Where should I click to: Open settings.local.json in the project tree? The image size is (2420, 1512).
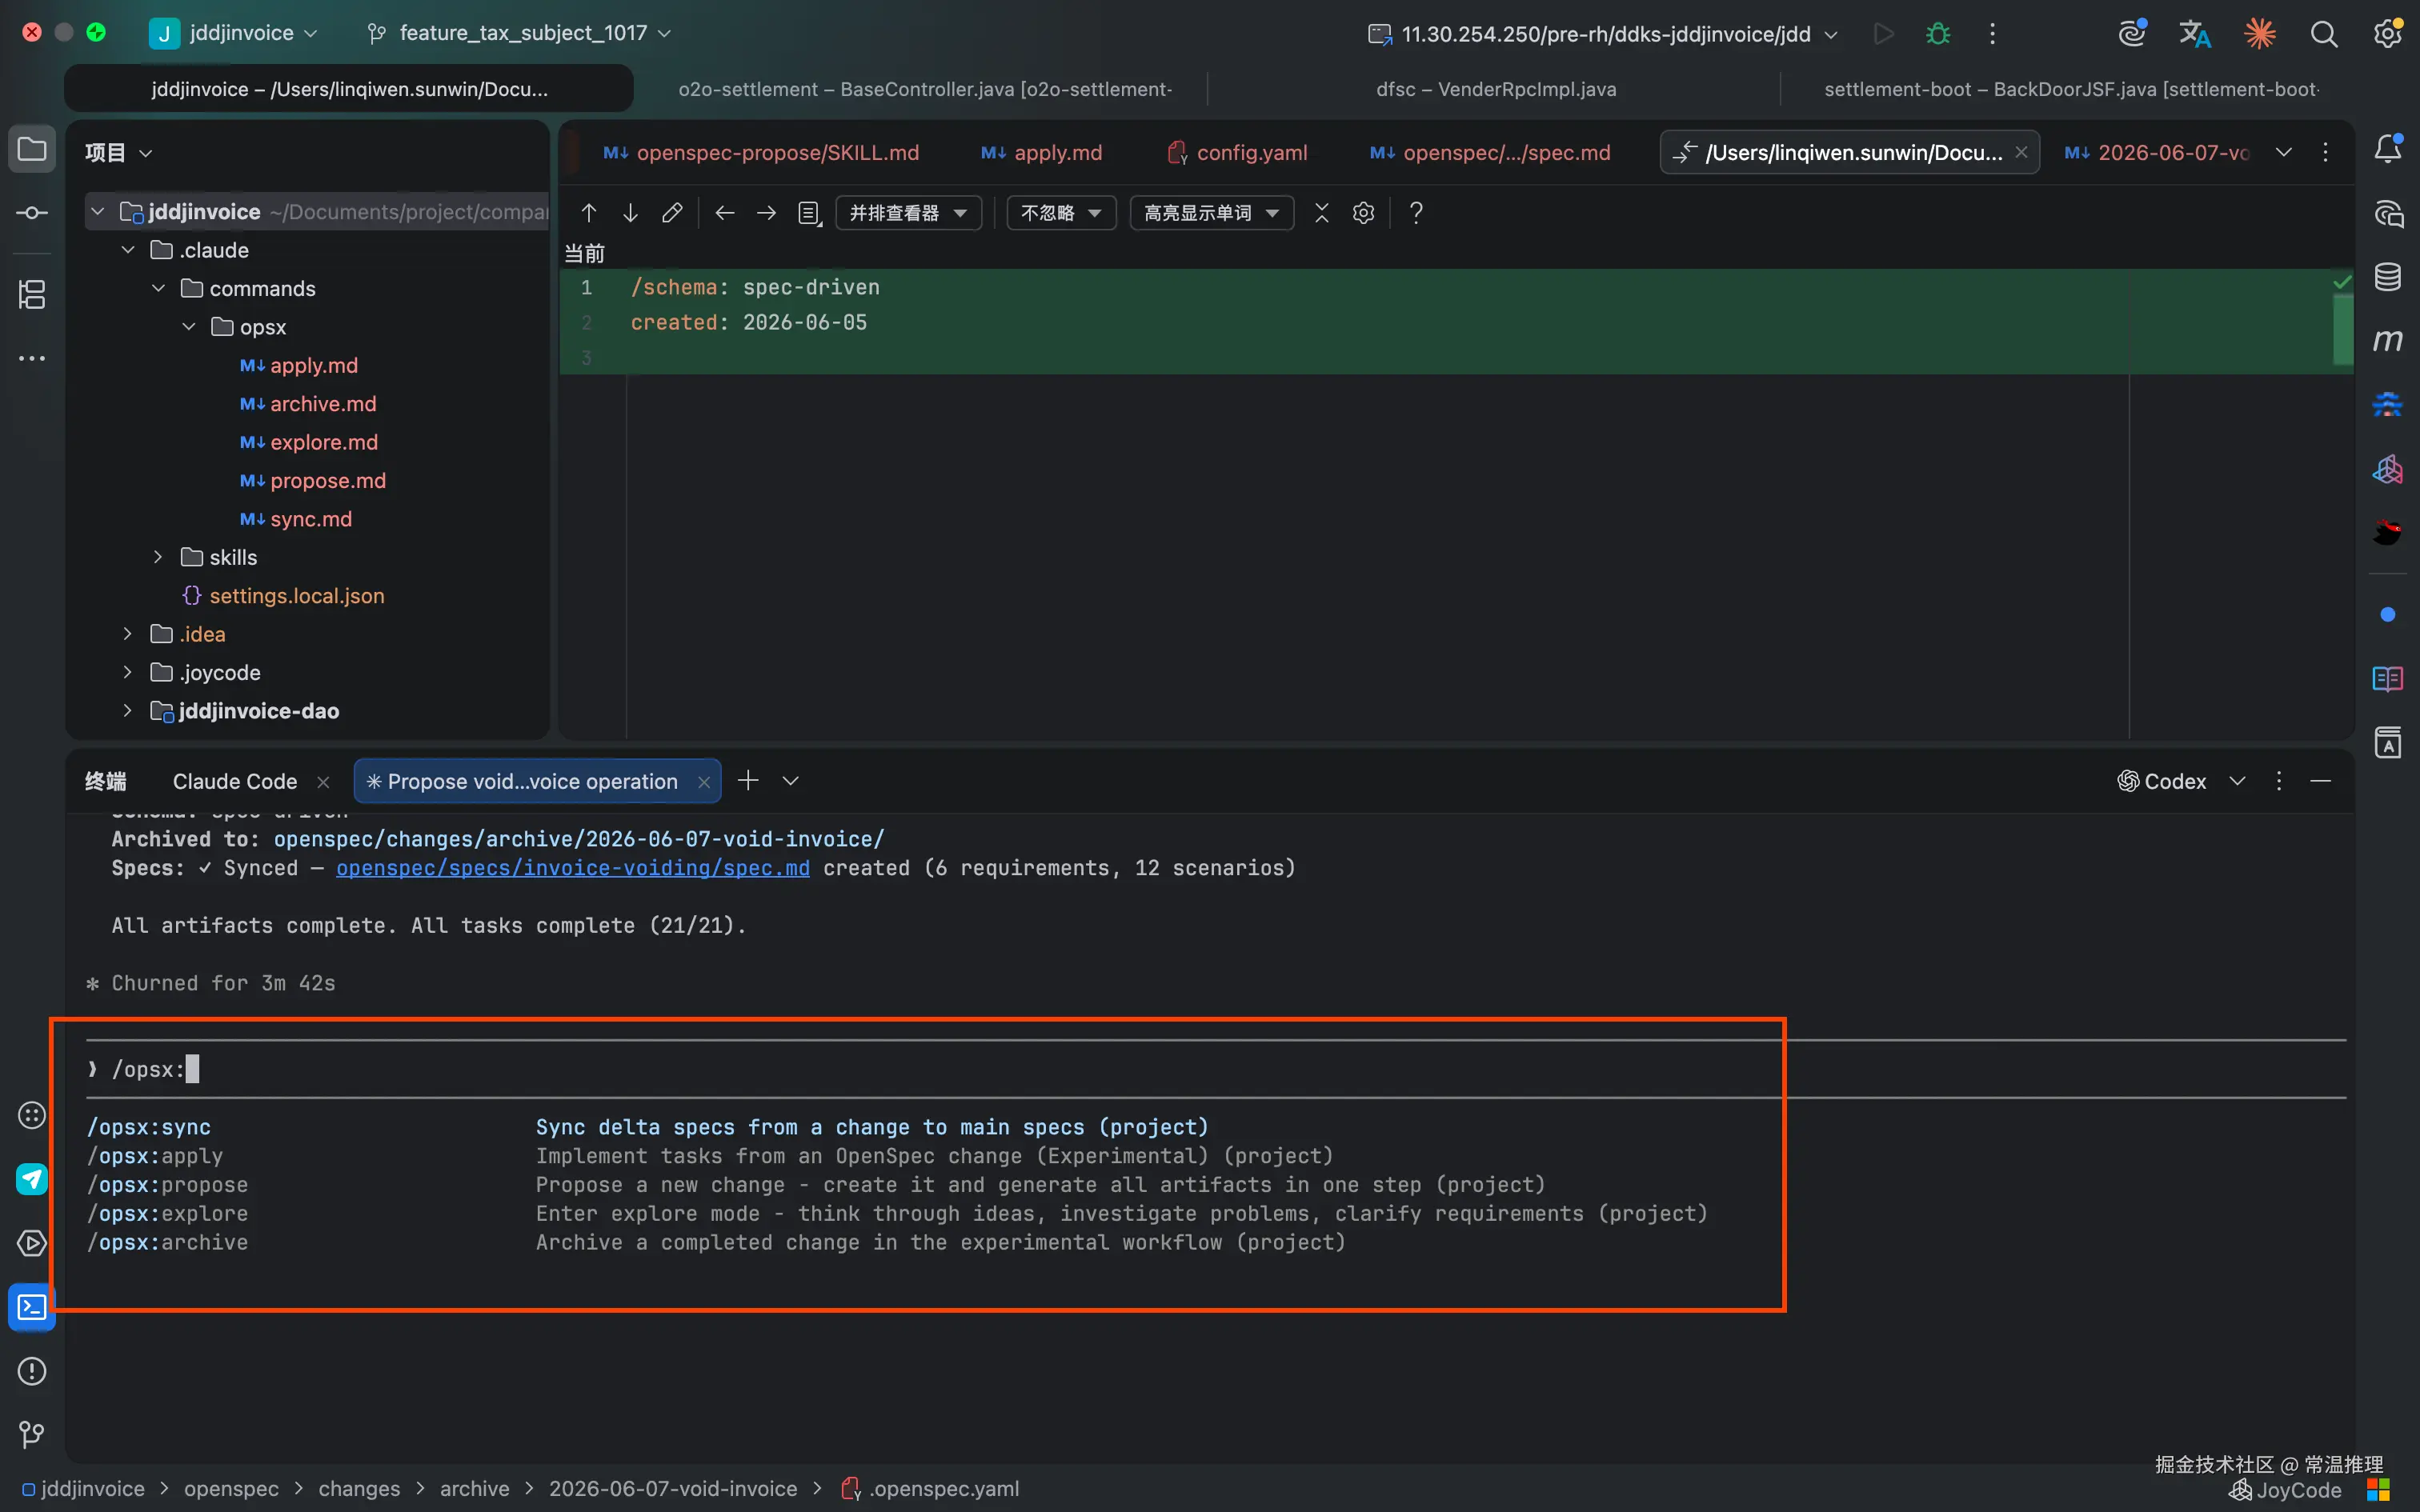point(297,596)
